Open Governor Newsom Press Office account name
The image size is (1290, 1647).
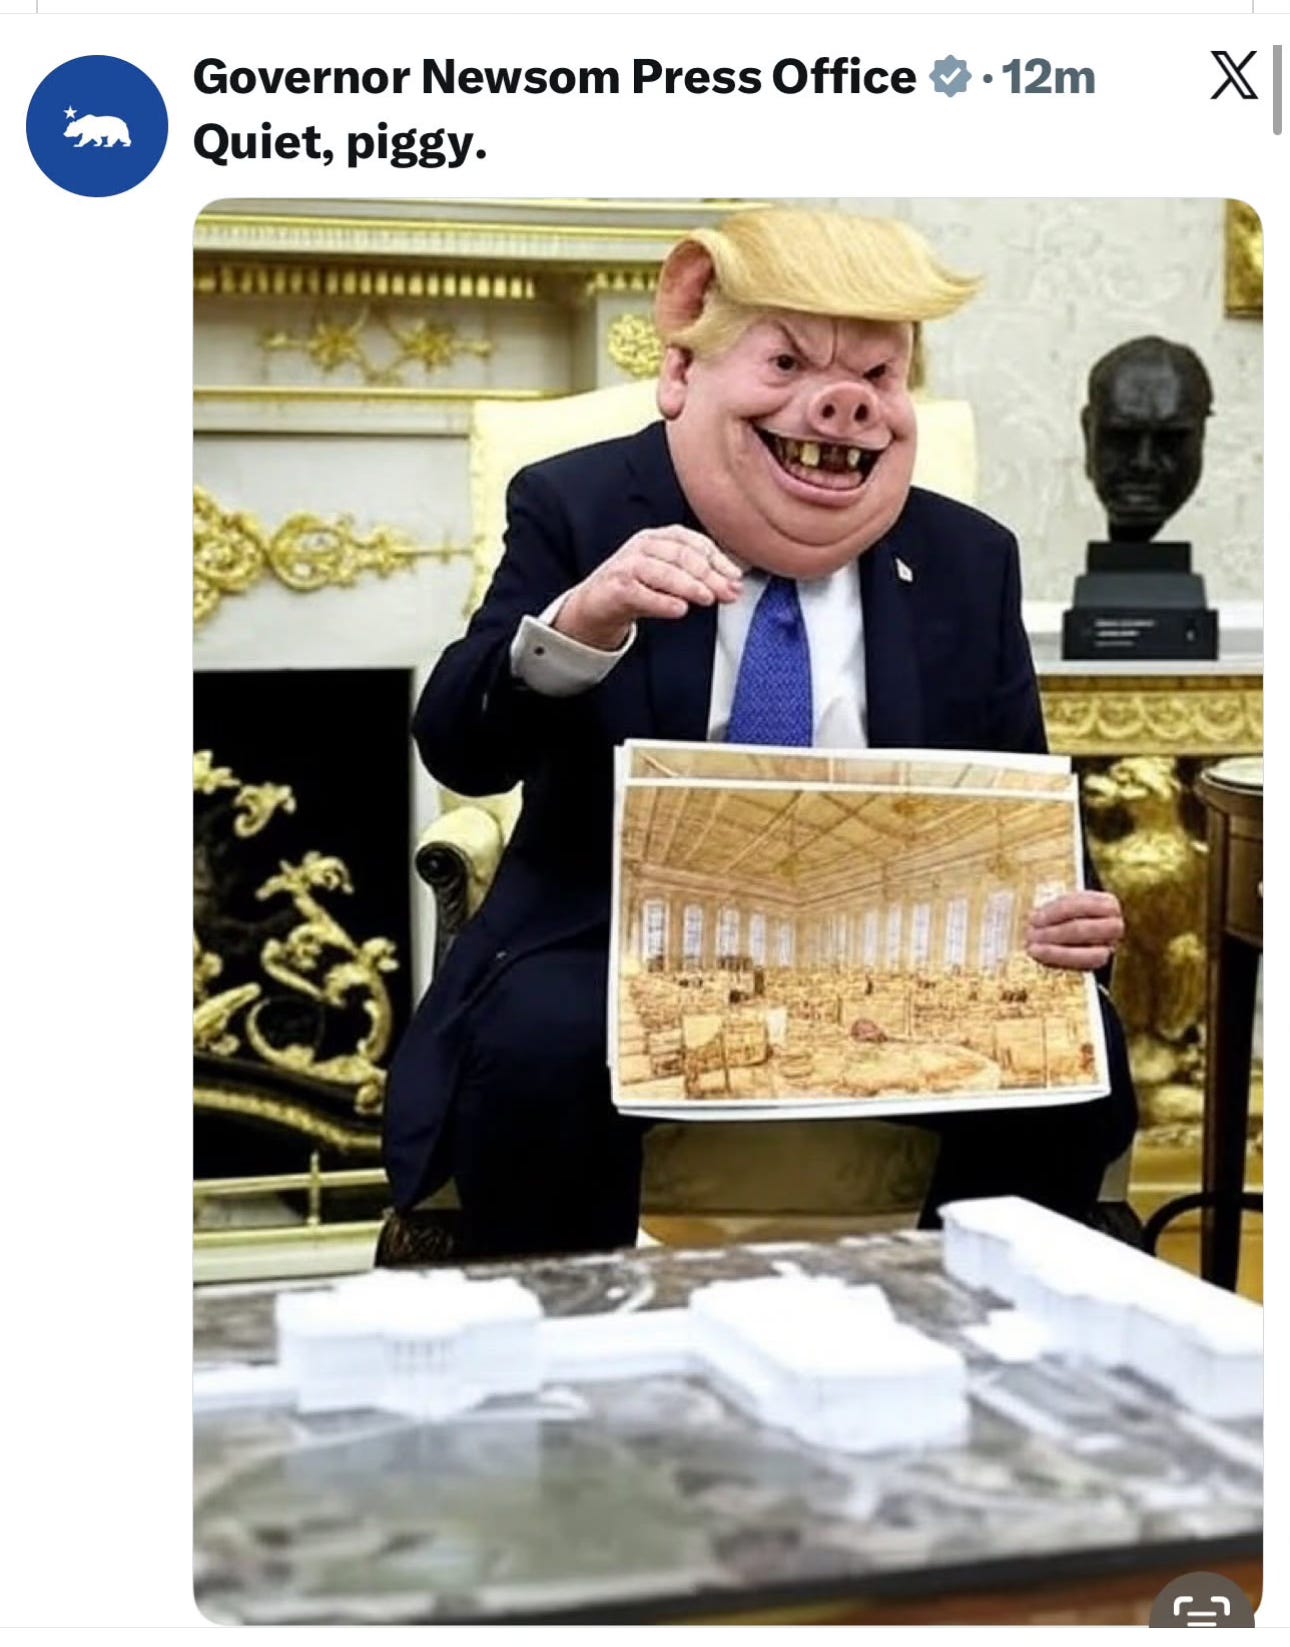point(554,77)
